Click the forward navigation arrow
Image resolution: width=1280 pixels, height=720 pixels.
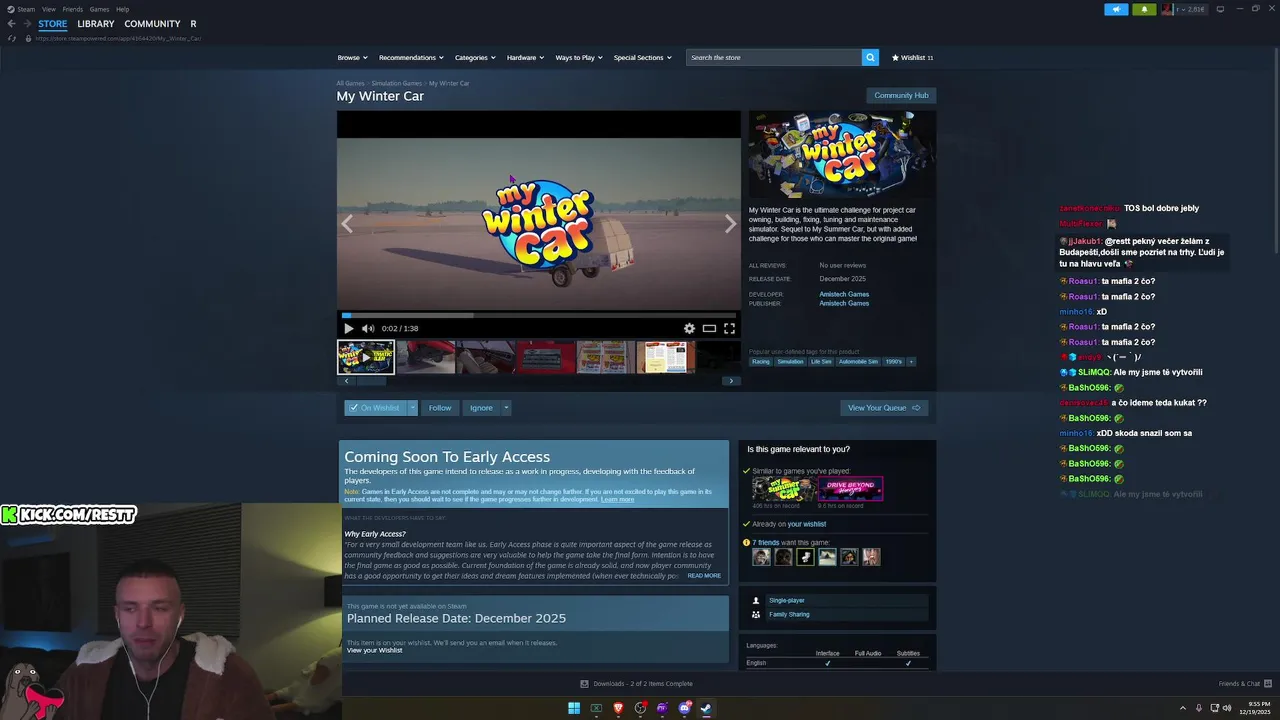[x=26, y=24]
